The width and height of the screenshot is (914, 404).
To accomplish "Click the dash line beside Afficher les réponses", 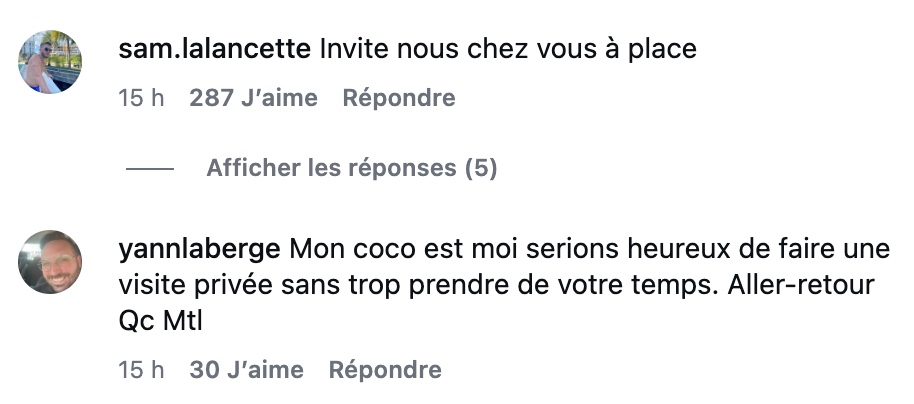I will [x=150, y=169].
